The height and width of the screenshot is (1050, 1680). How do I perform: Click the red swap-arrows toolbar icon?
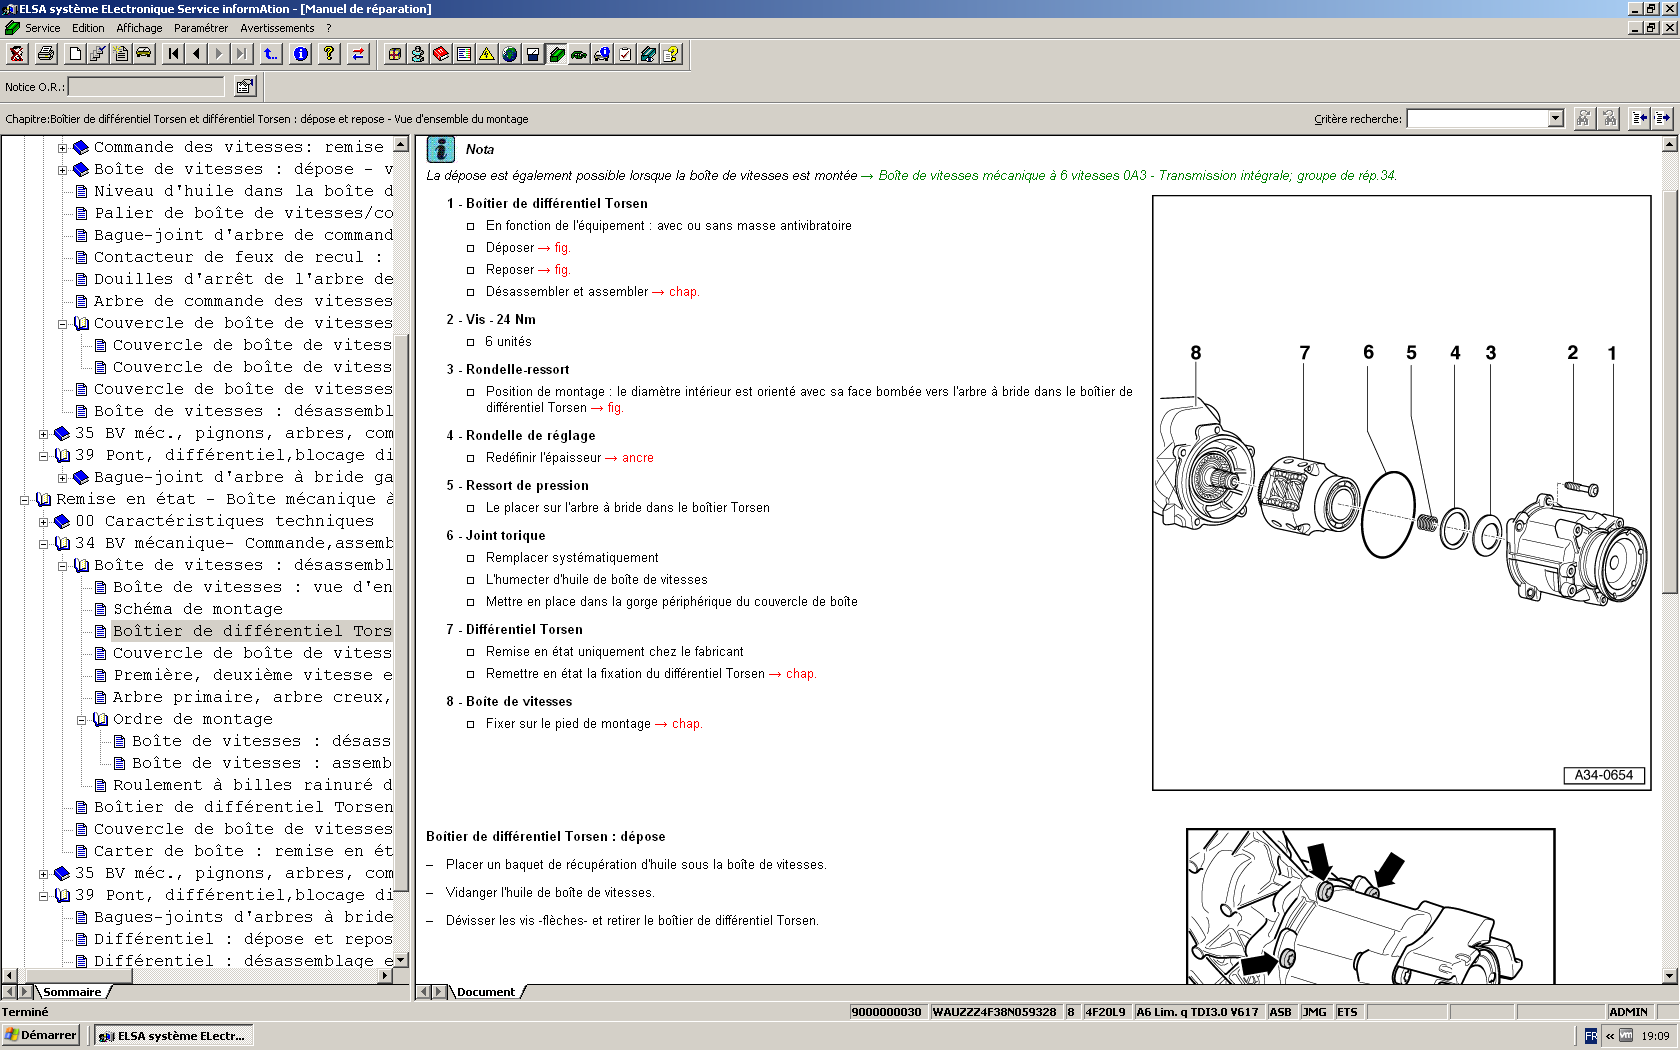point(358,54)
